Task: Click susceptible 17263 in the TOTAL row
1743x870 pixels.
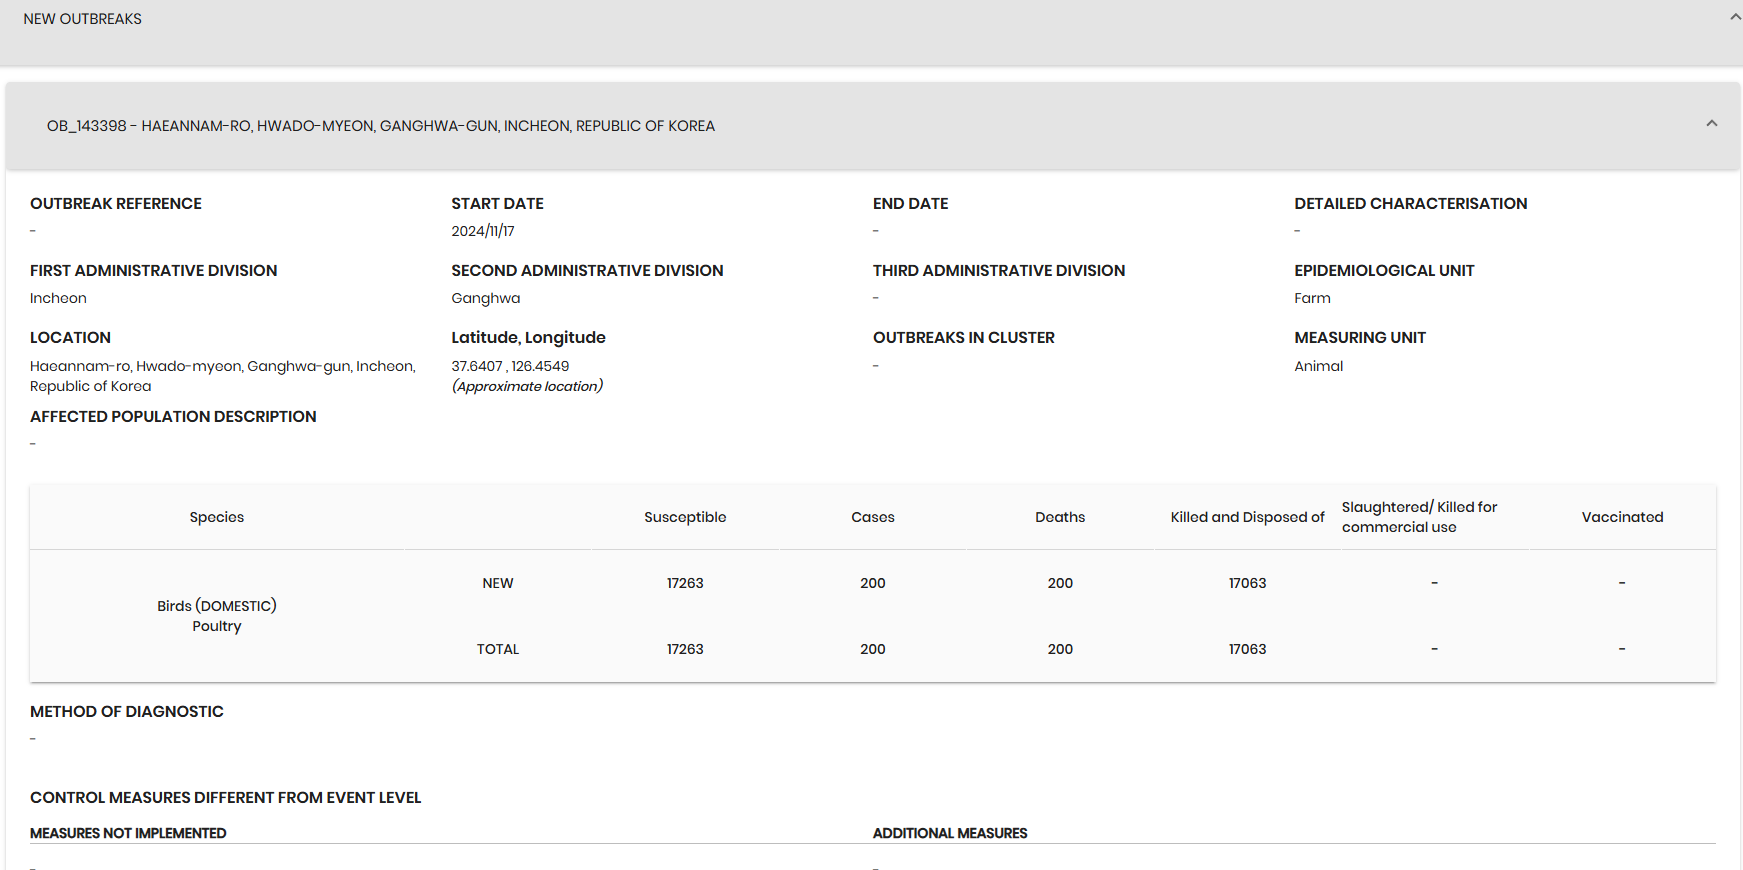Action: click(685, 649)
